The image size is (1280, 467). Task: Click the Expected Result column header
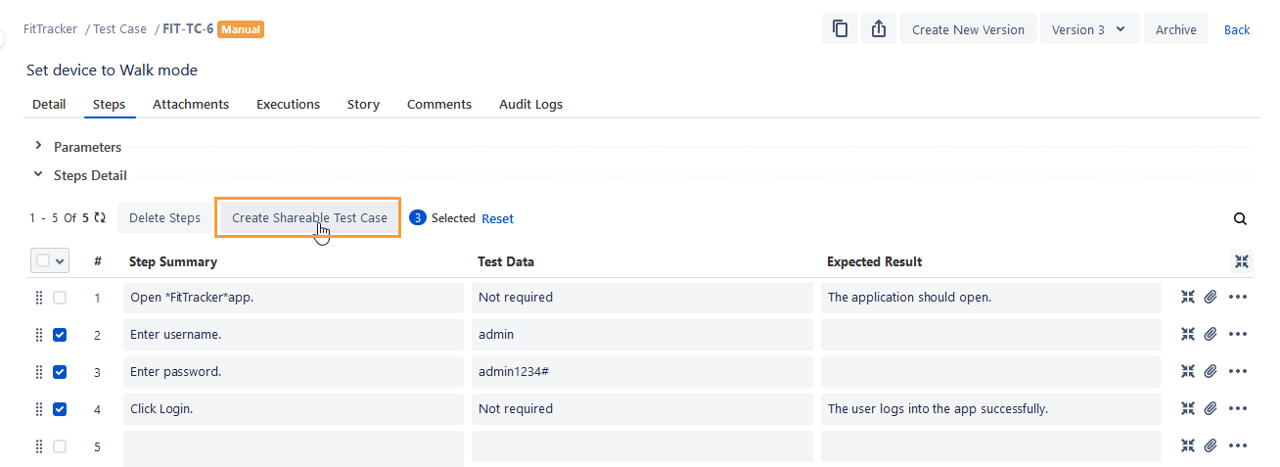coord(874,261)
